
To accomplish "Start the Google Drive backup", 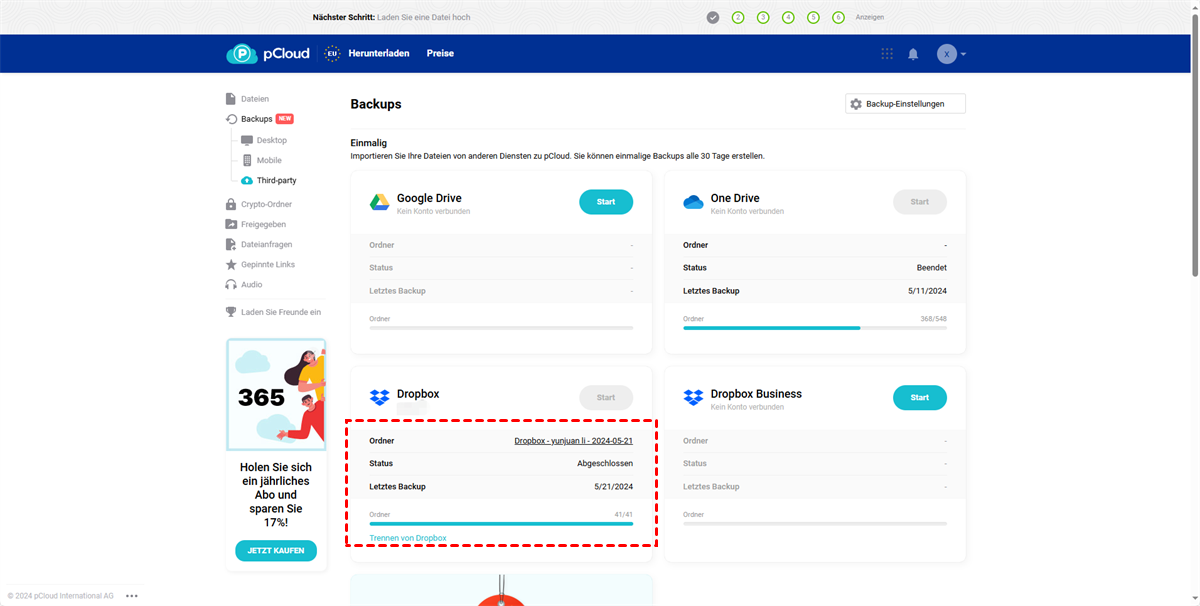I will [606, 202].
